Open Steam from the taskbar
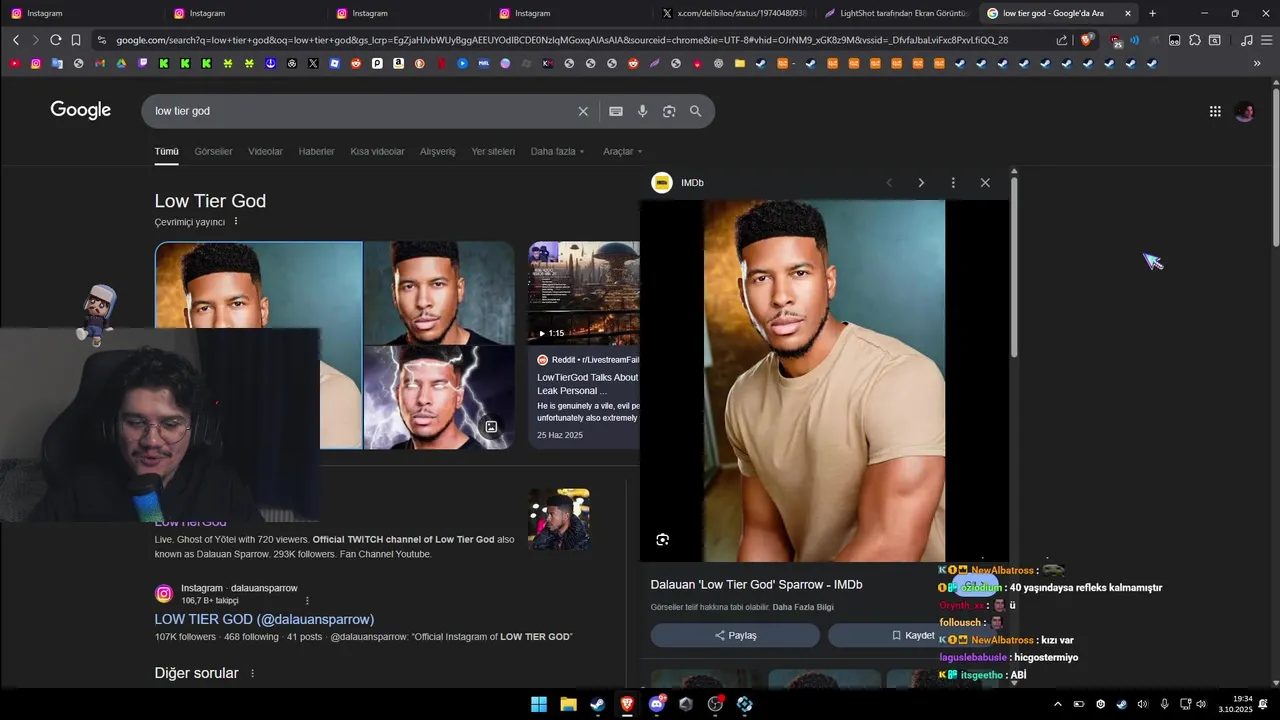The height and width of the screenshot is (720, 1280). point(597,704)
